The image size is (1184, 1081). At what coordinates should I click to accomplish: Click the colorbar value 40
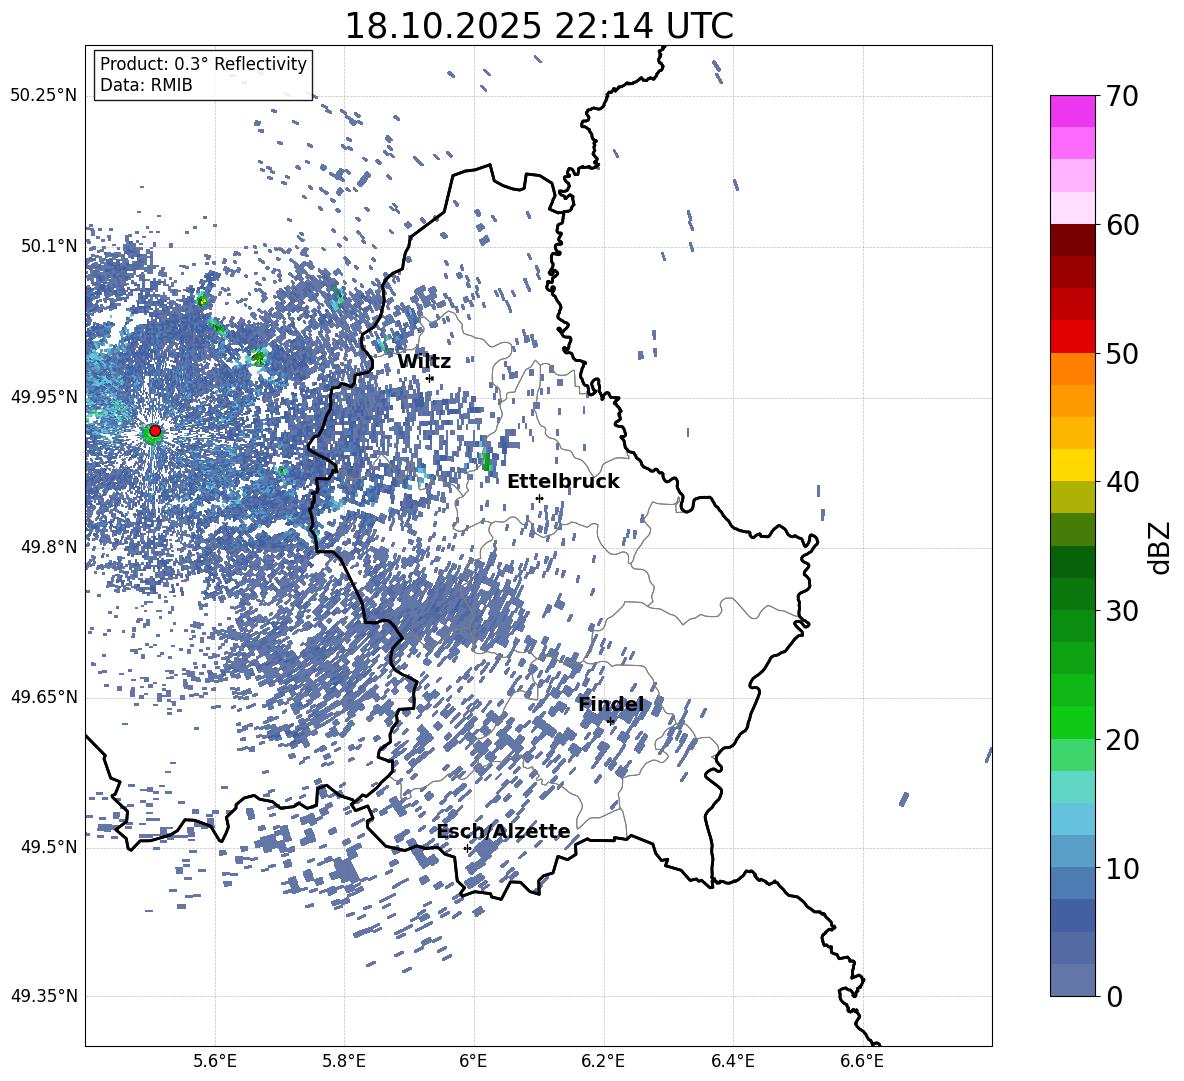1122,482
